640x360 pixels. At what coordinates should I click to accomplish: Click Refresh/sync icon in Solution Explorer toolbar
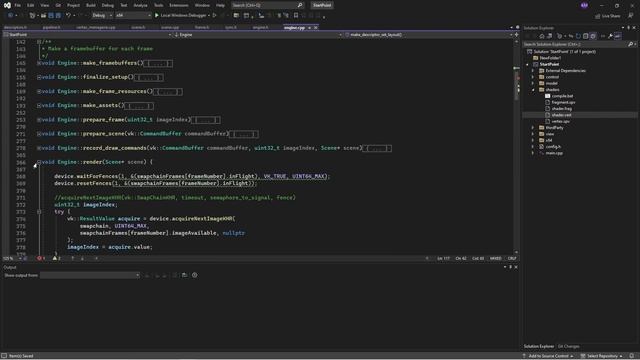[x=578, y=36]
